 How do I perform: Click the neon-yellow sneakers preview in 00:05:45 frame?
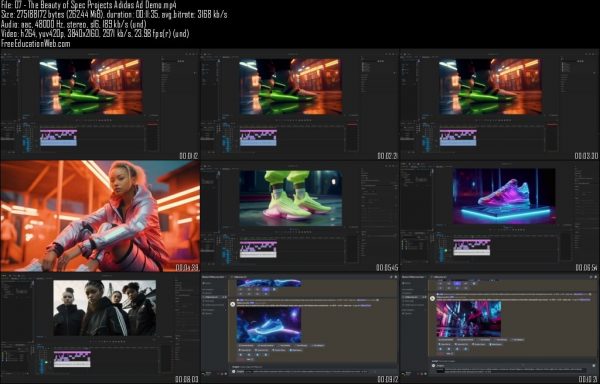pyautogui.click(x=290, y=198)
